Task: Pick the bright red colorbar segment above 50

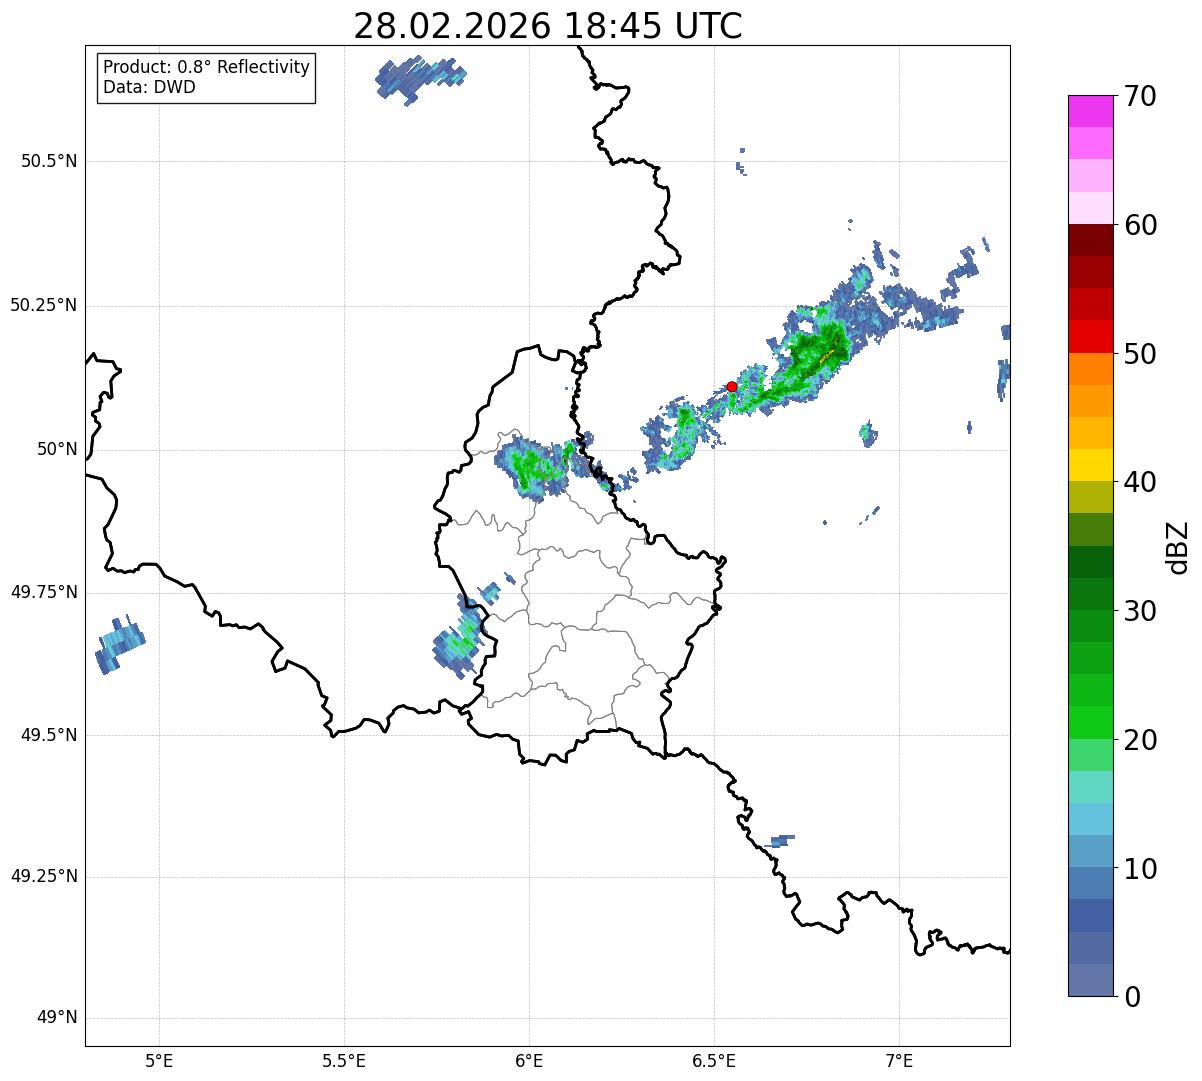Action: click(x=1091, y=336)
